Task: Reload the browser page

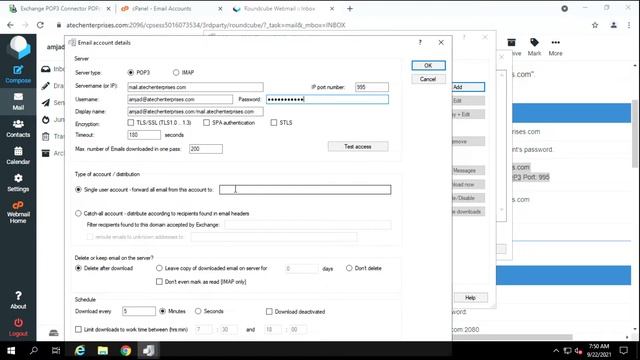Action: click(x=40, y=25)
